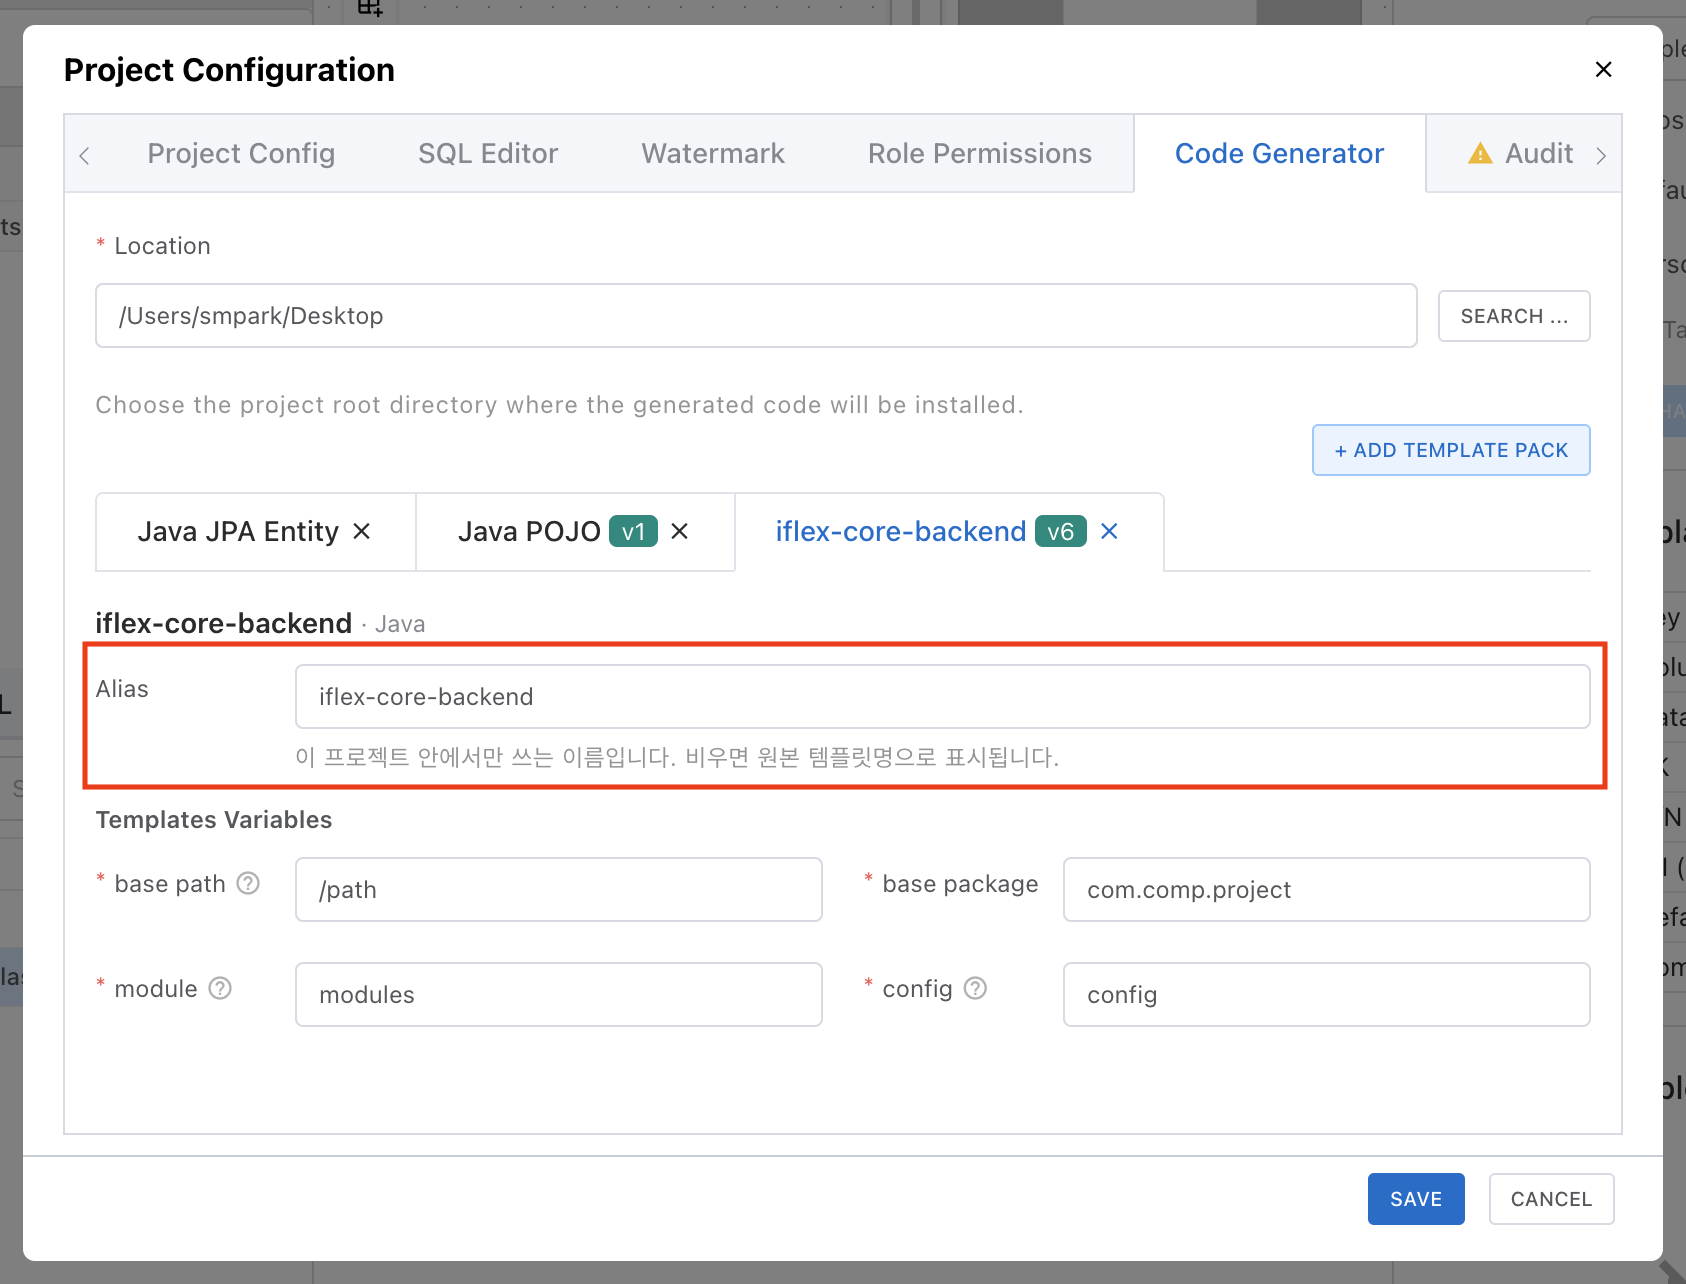
Task: Remove the Java JPA Entity template tab
Action: (362, 531)
